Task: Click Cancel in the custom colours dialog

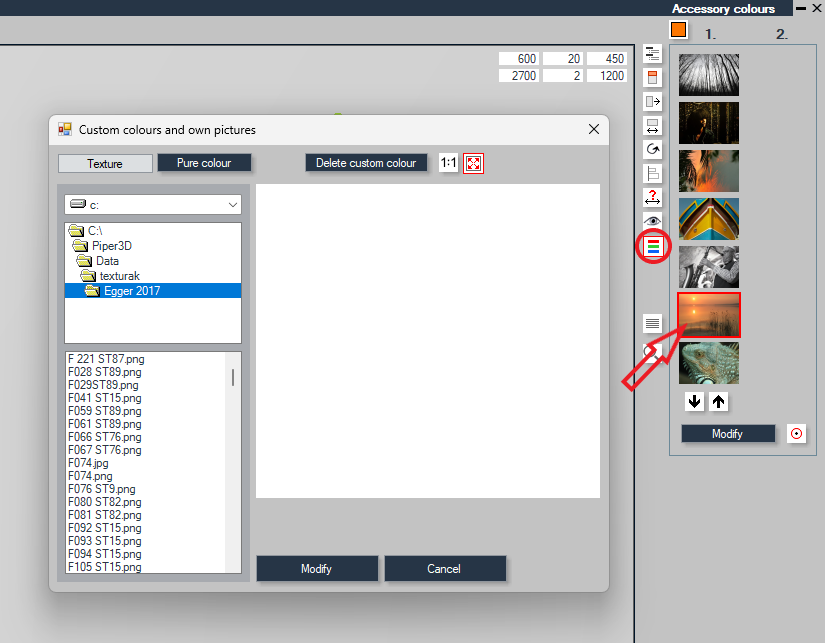Action: 445,569
